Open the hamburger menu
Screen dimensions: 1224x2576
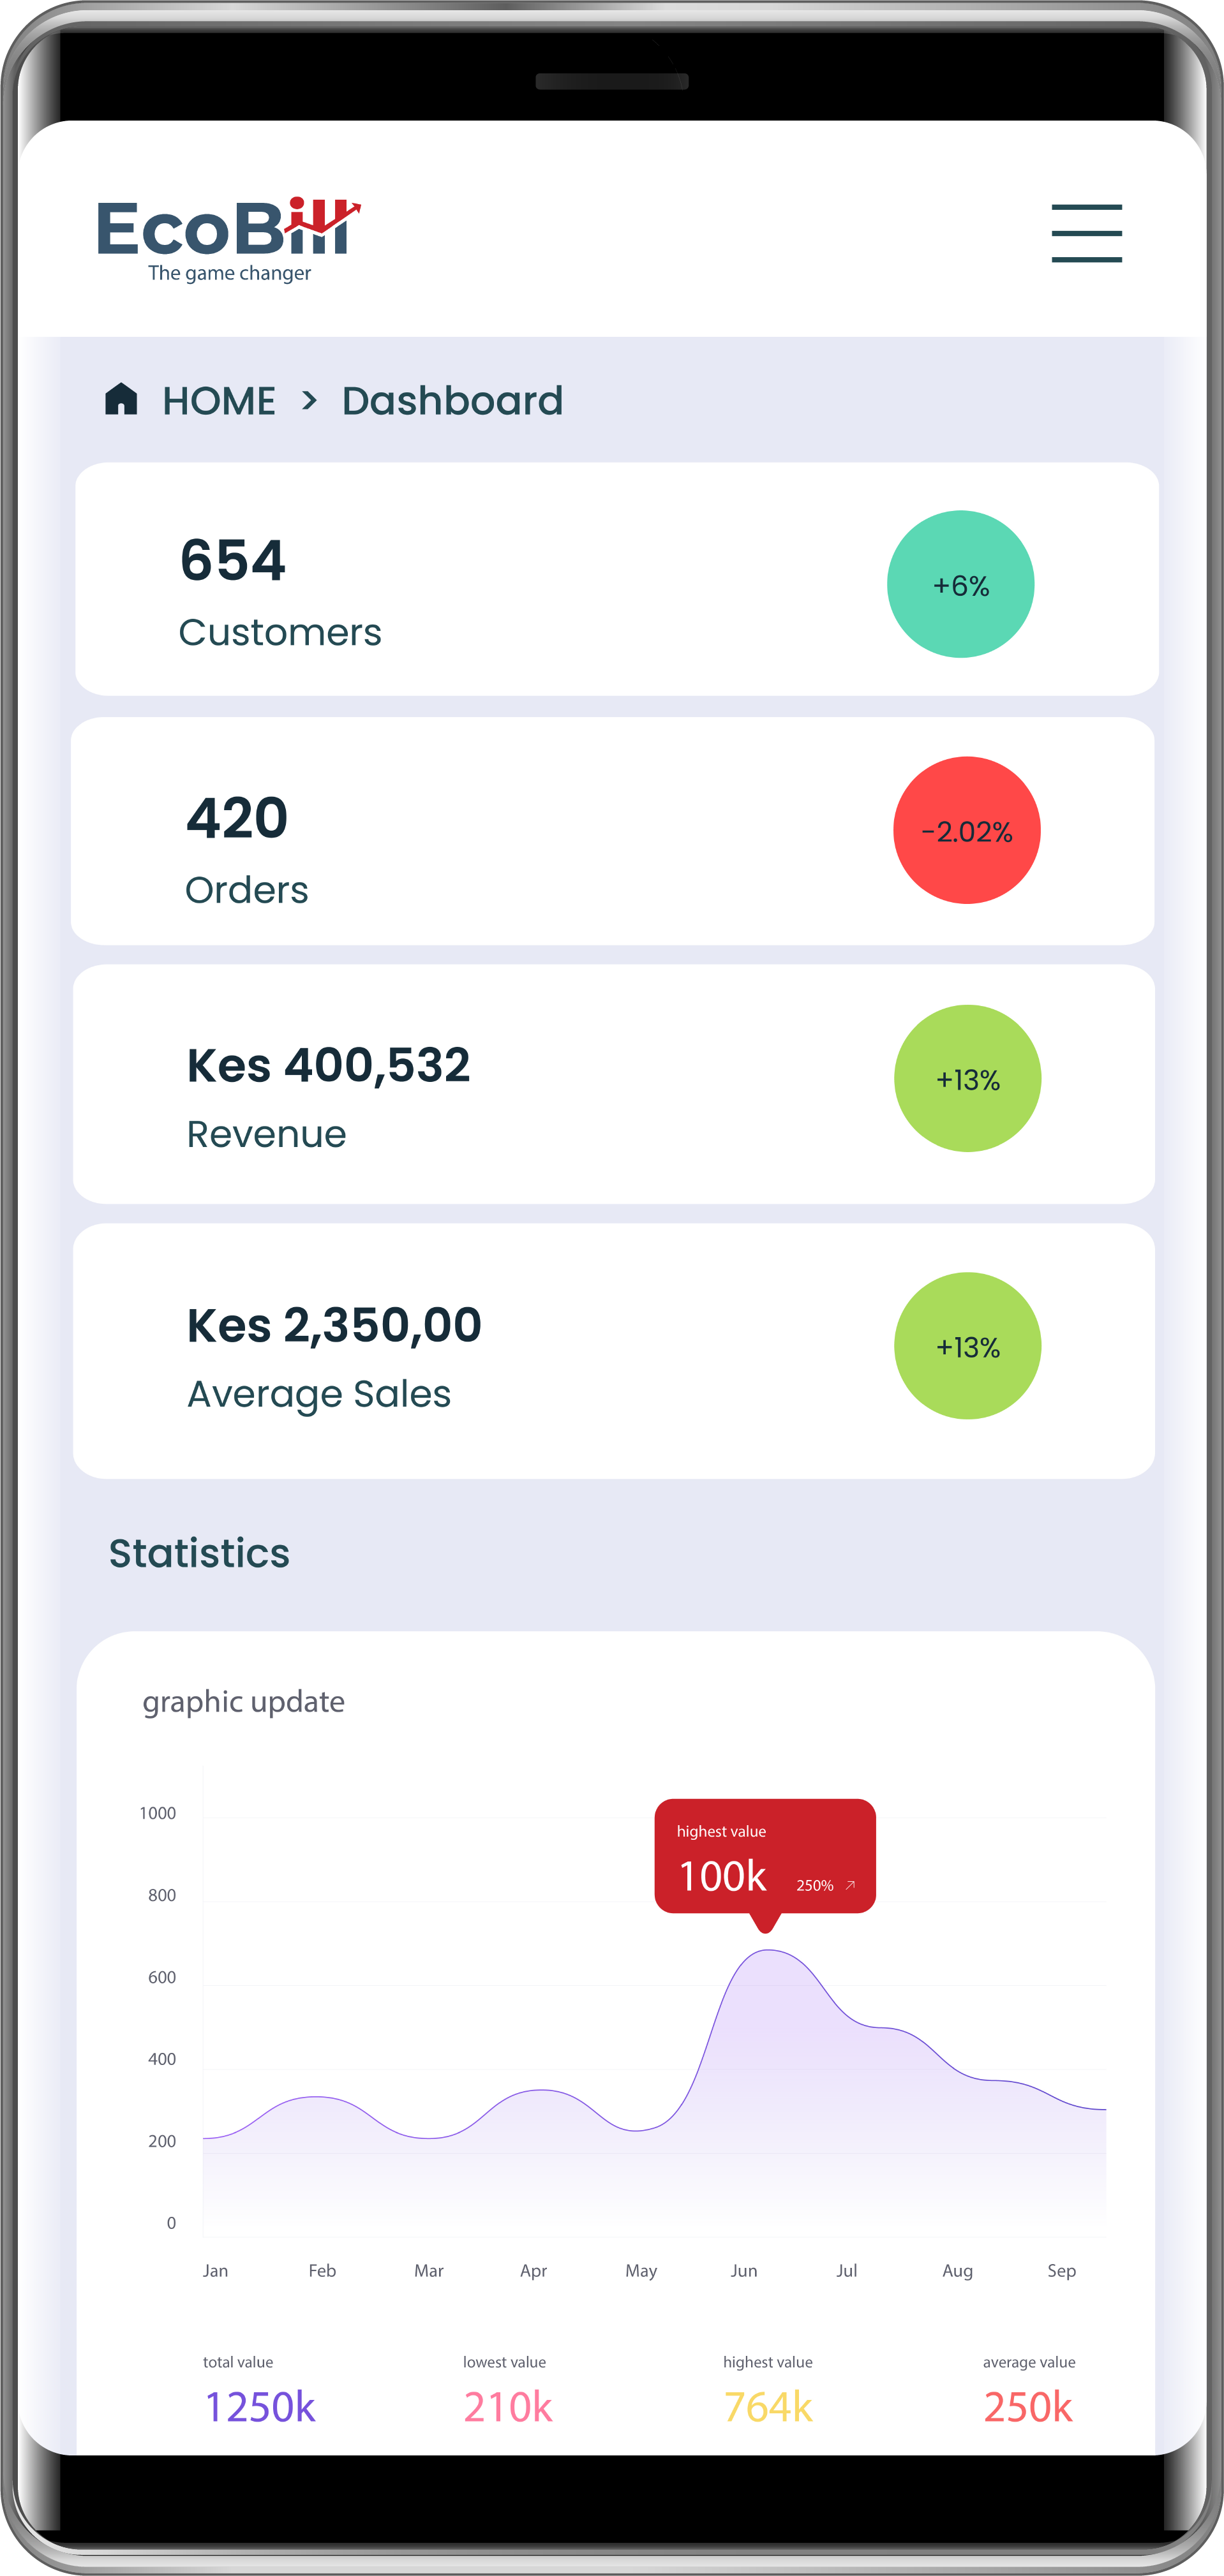click(x=1086, y=233)
